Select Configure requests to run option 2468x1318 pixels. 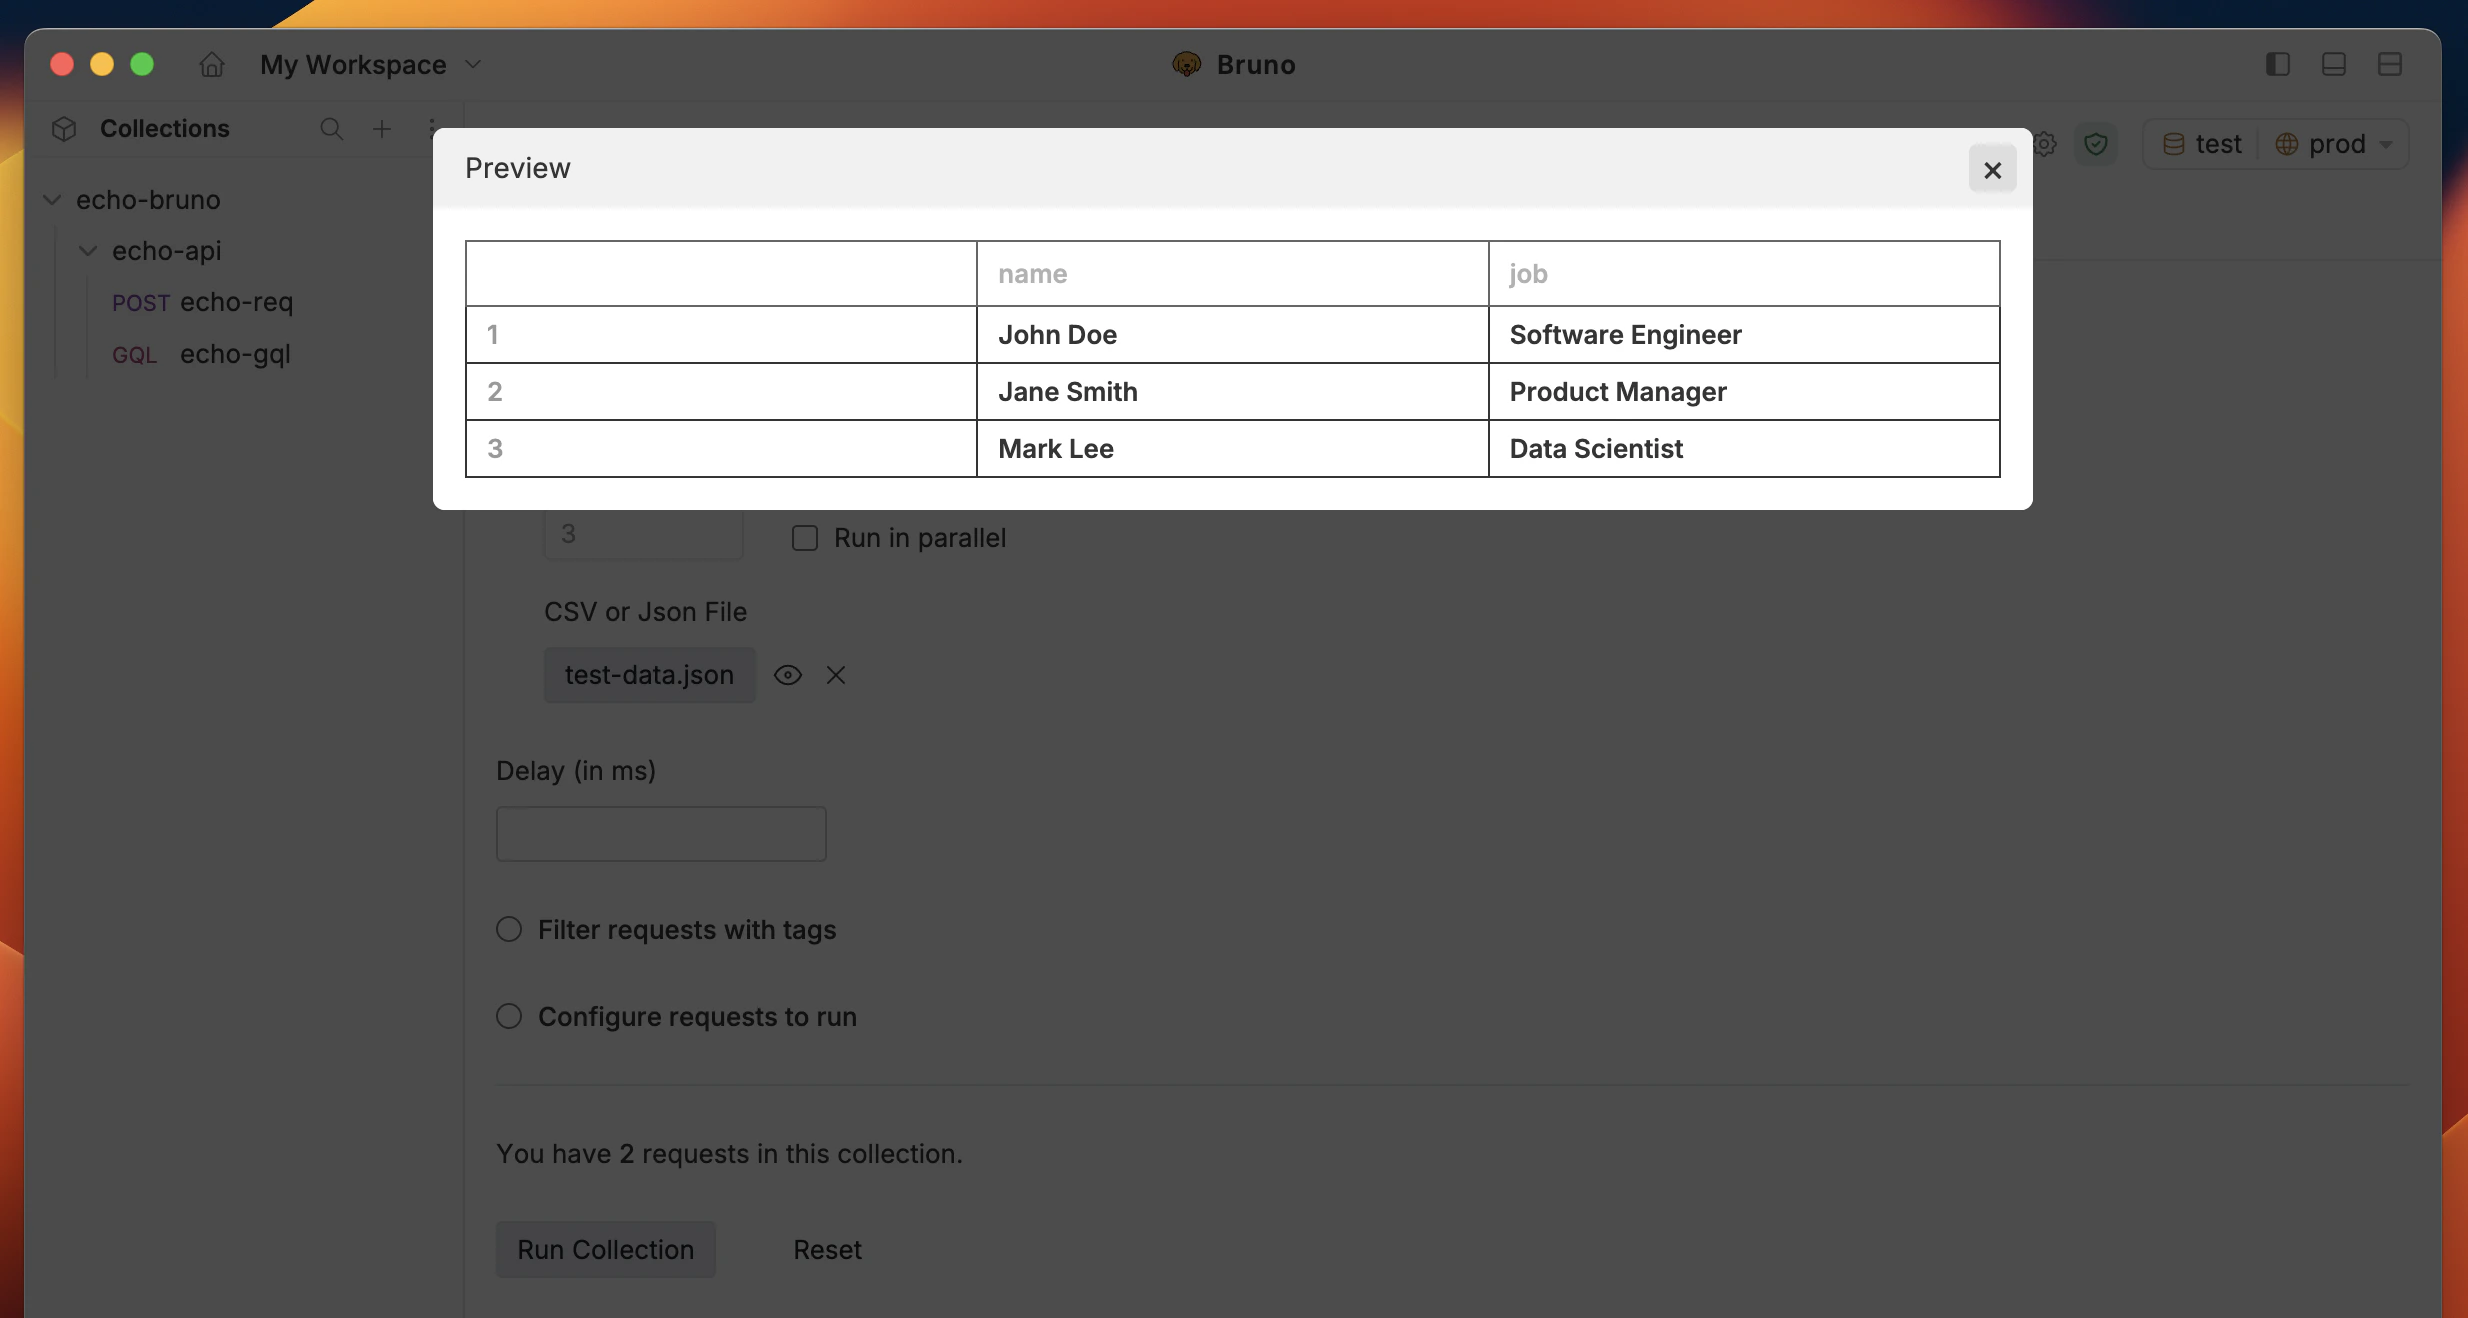pos(510,1017)
